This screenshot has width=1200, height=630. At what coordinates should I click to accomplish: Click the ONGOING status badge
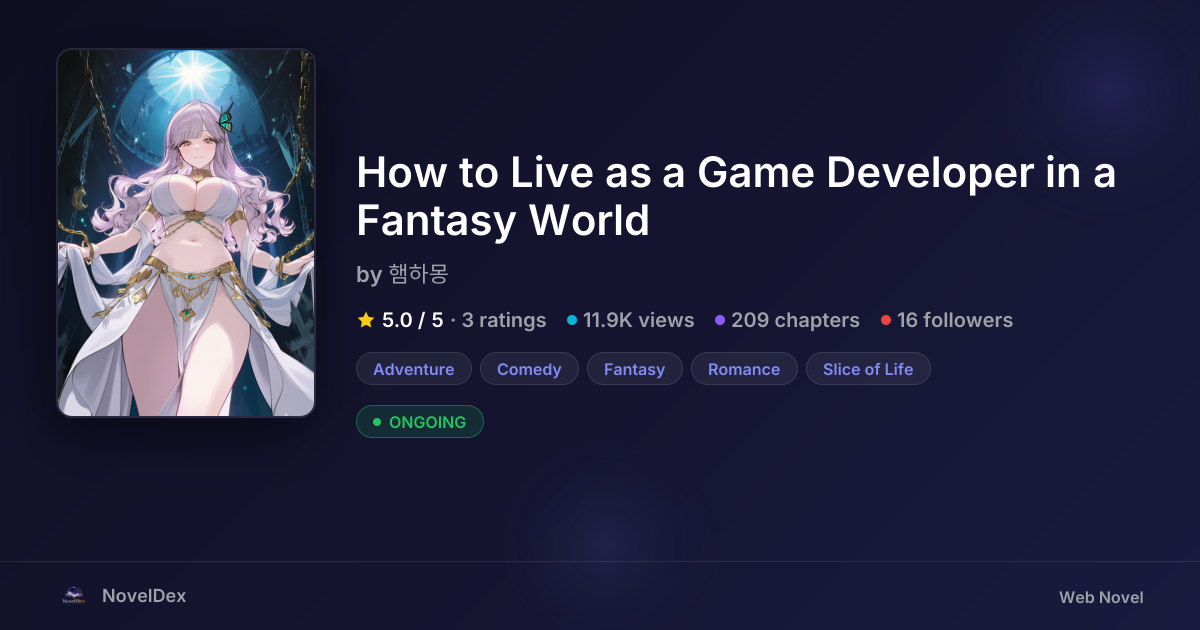pyautogui.click(x=420, y=422)
